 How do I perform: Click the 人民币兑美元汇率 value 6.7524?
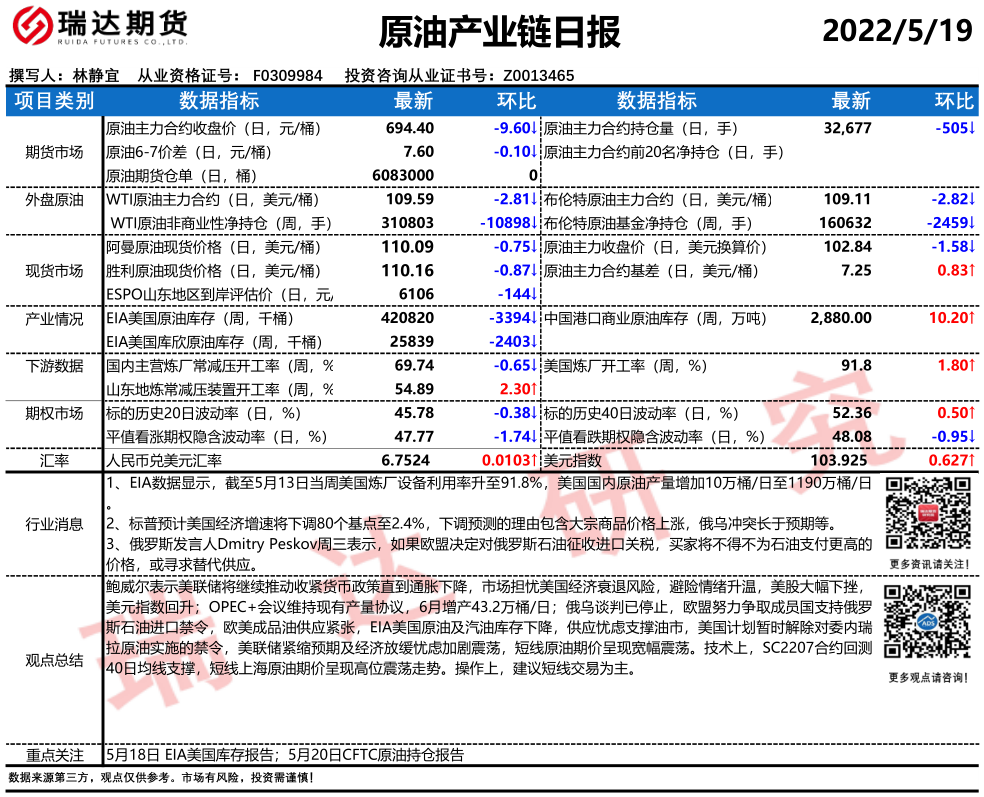tap(408, 461)
